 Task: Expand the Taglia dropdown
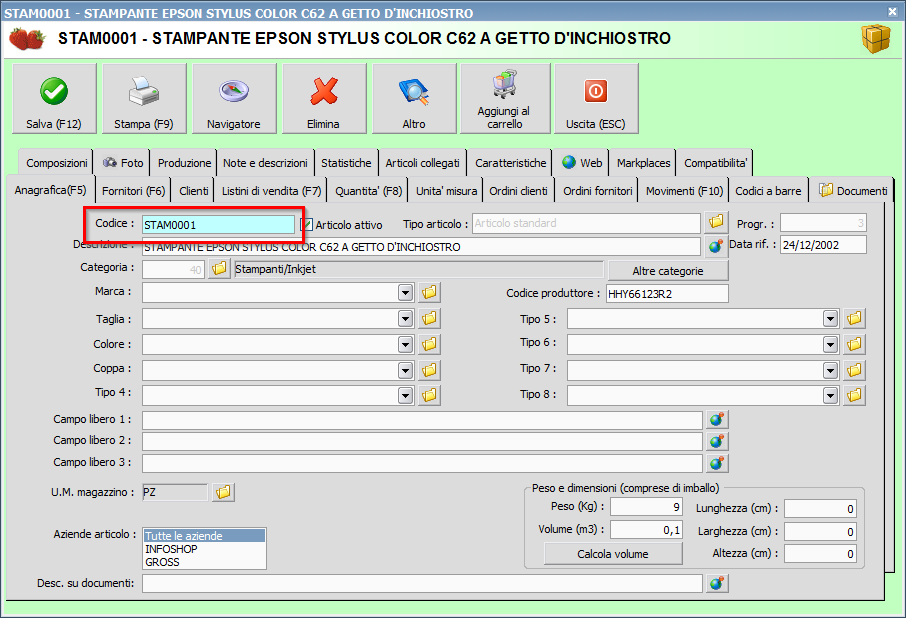[406, 319]
